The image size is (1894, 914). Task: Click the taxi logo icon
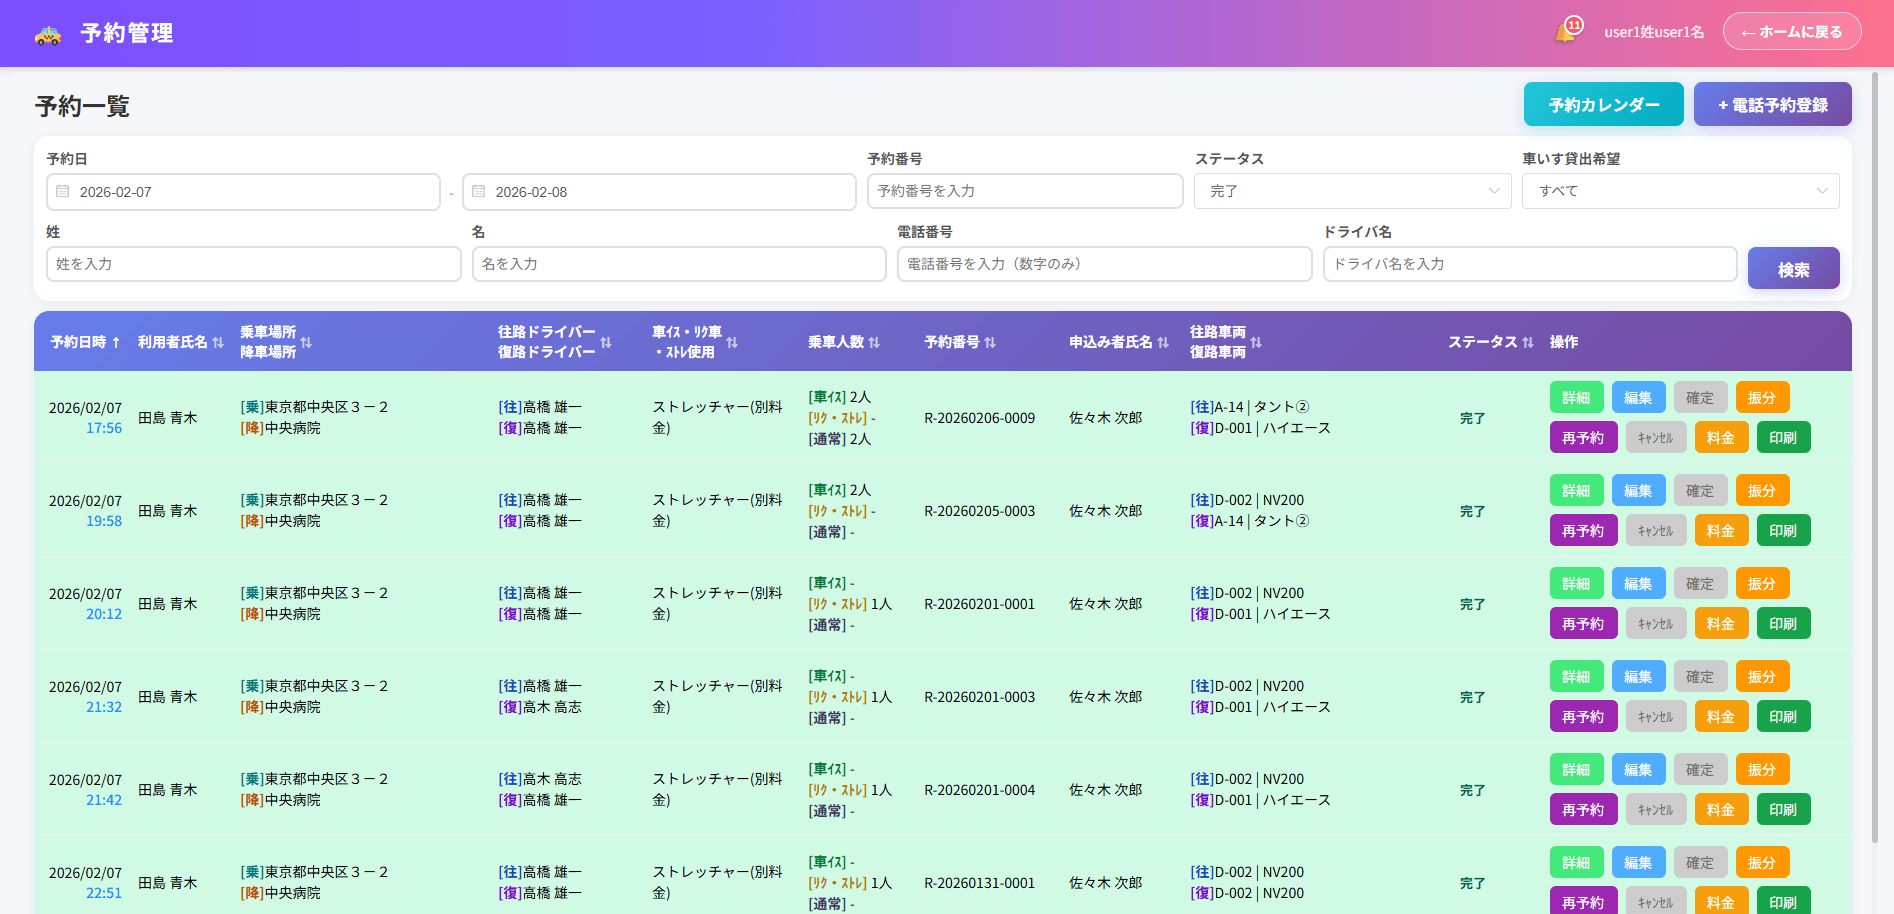tap(48, 34)
